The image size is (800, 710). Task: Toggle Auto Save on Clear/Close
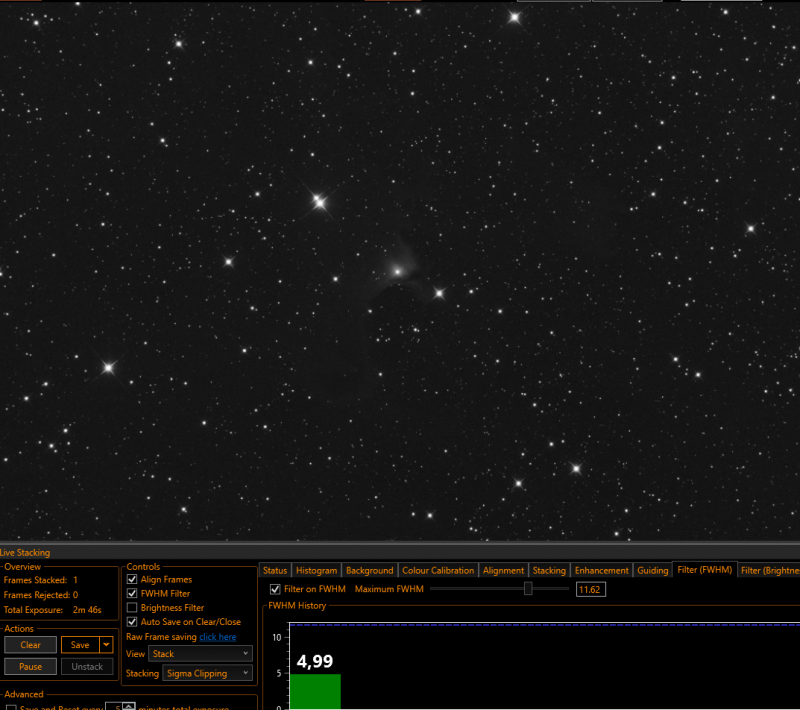[x=132, y=622]
